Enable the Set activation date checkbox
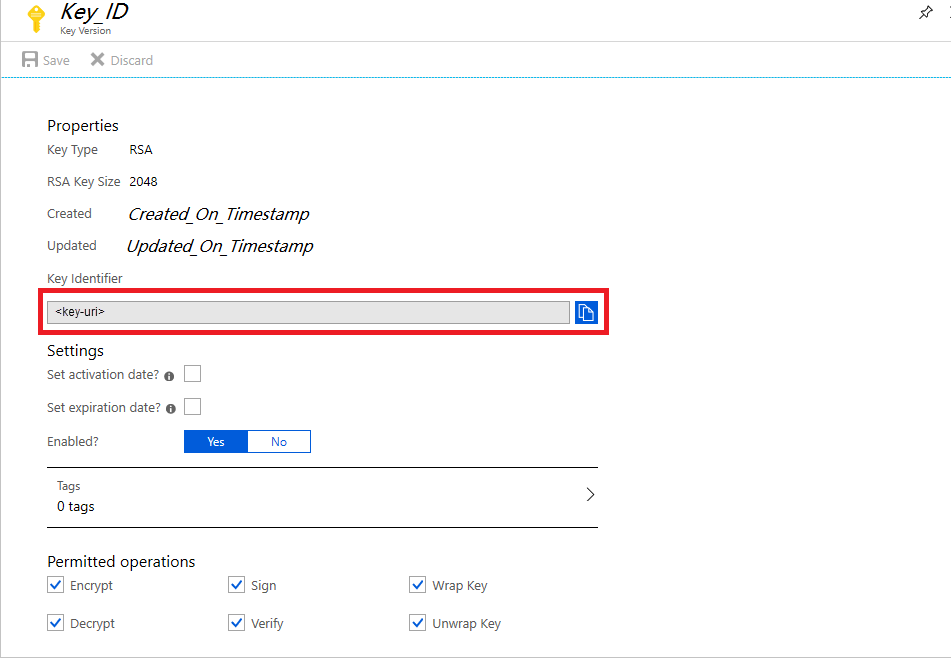The width and height of the screenshot is (951, 658). click(192, 374)
